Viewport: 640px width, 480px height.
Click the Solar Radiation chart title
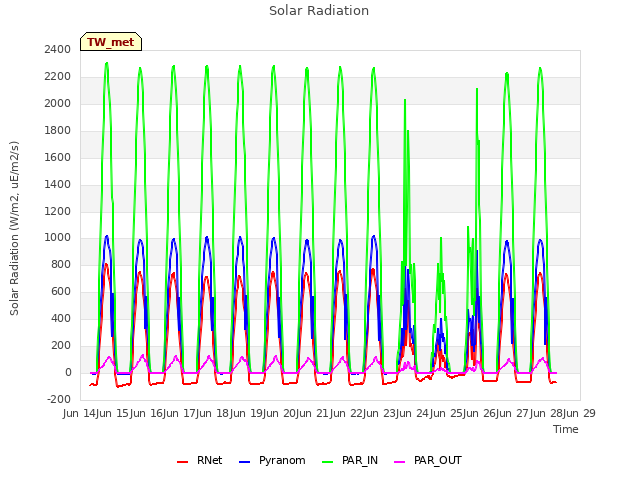(x=319, y=11)
